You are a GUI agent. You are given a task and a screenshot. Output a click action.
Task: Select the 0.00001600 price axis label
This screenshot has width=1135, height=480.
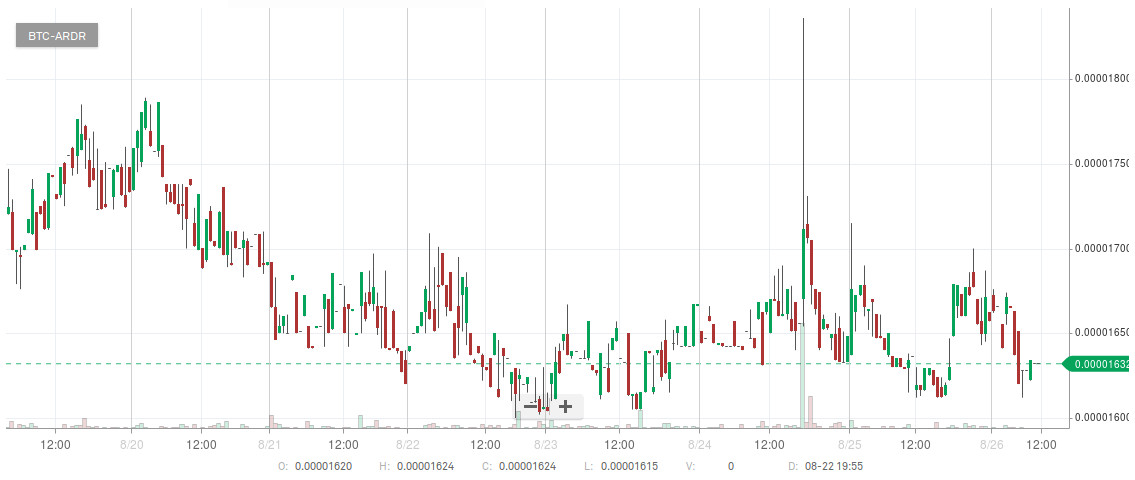click(1102, 418)
